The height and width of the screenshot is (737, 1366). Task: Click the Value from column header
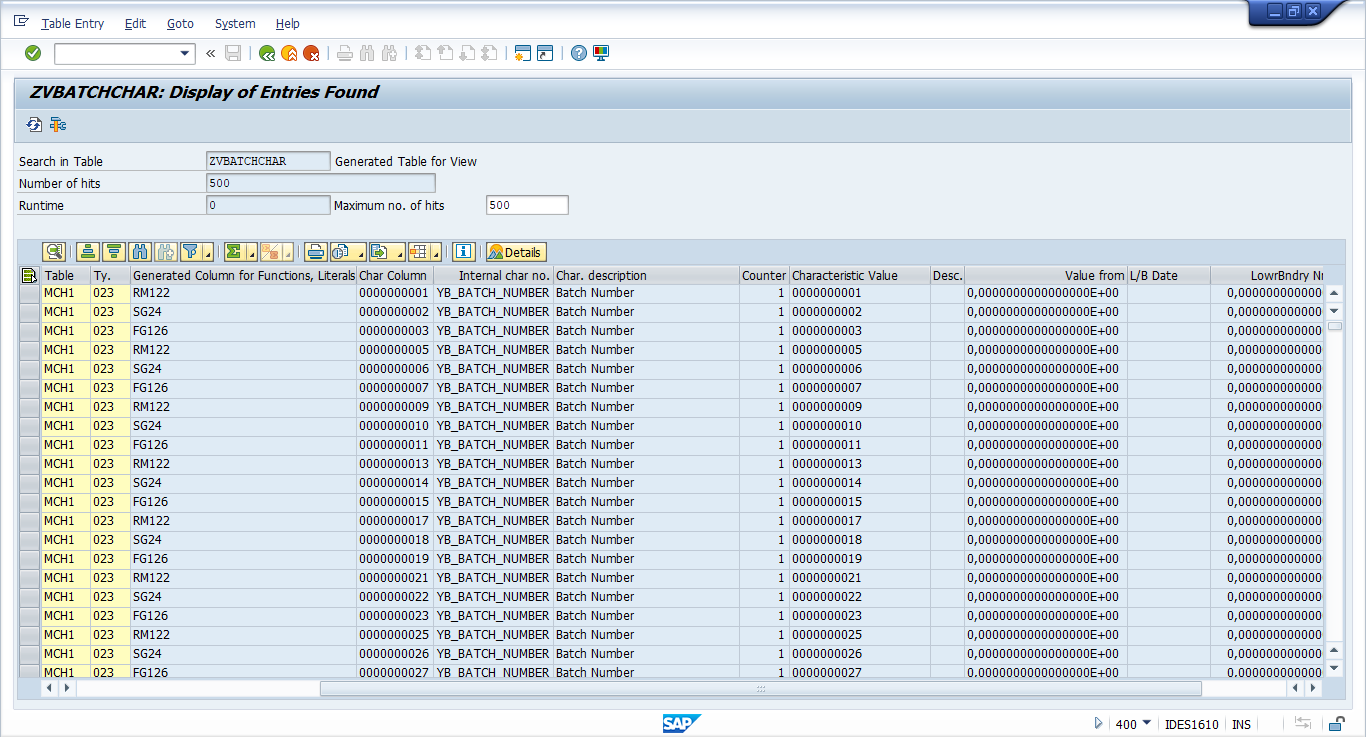(1045, 276)
